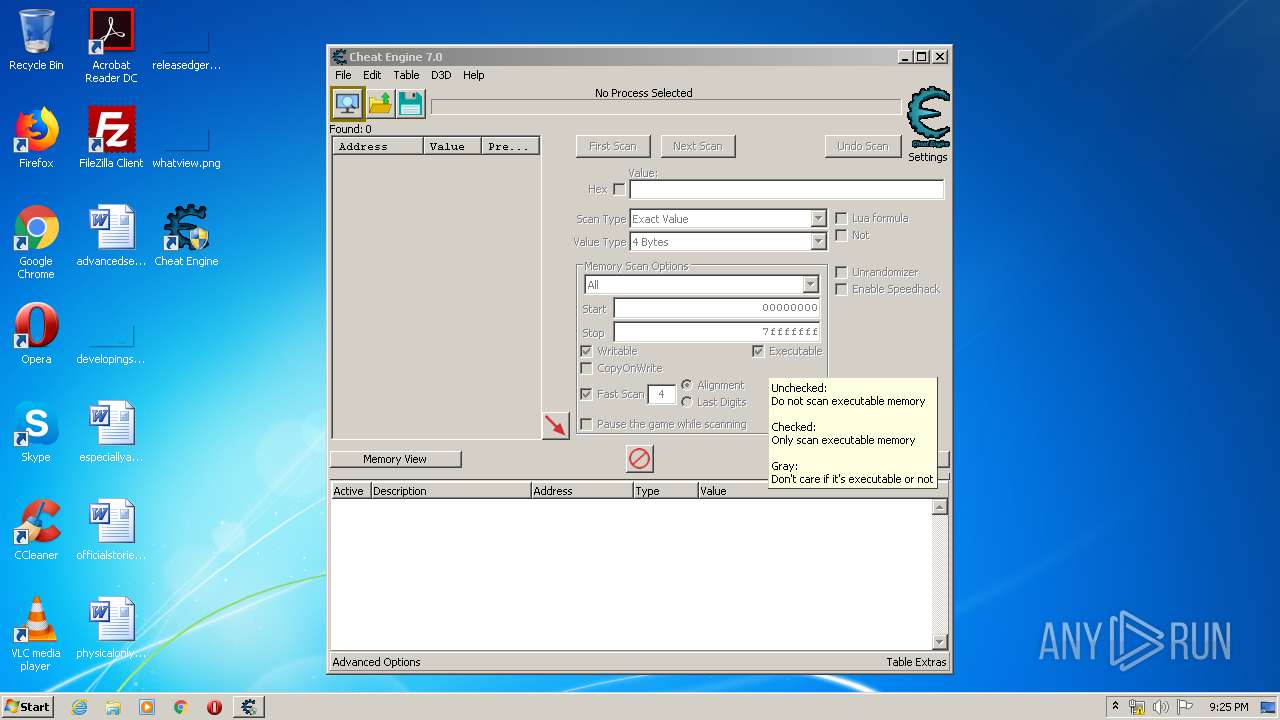Image resolution: width=1280 pixels, height=720 pixels.
Task: Open the Help menu
Action: (474, 75)
